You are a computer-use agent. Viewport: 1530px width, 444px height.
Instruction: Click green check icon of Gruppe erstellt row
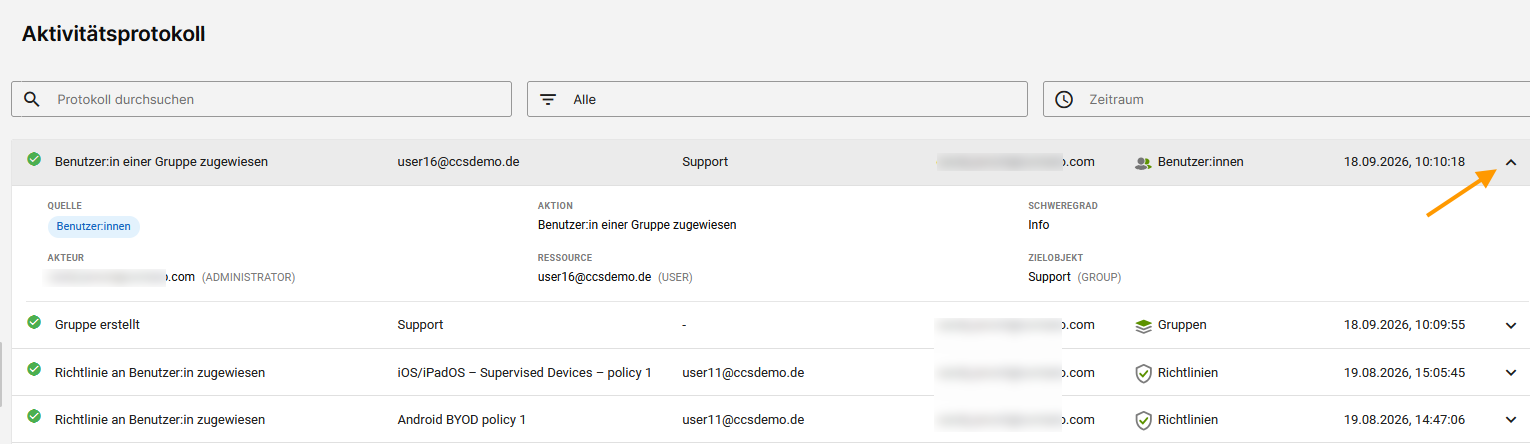pos(34,322)
